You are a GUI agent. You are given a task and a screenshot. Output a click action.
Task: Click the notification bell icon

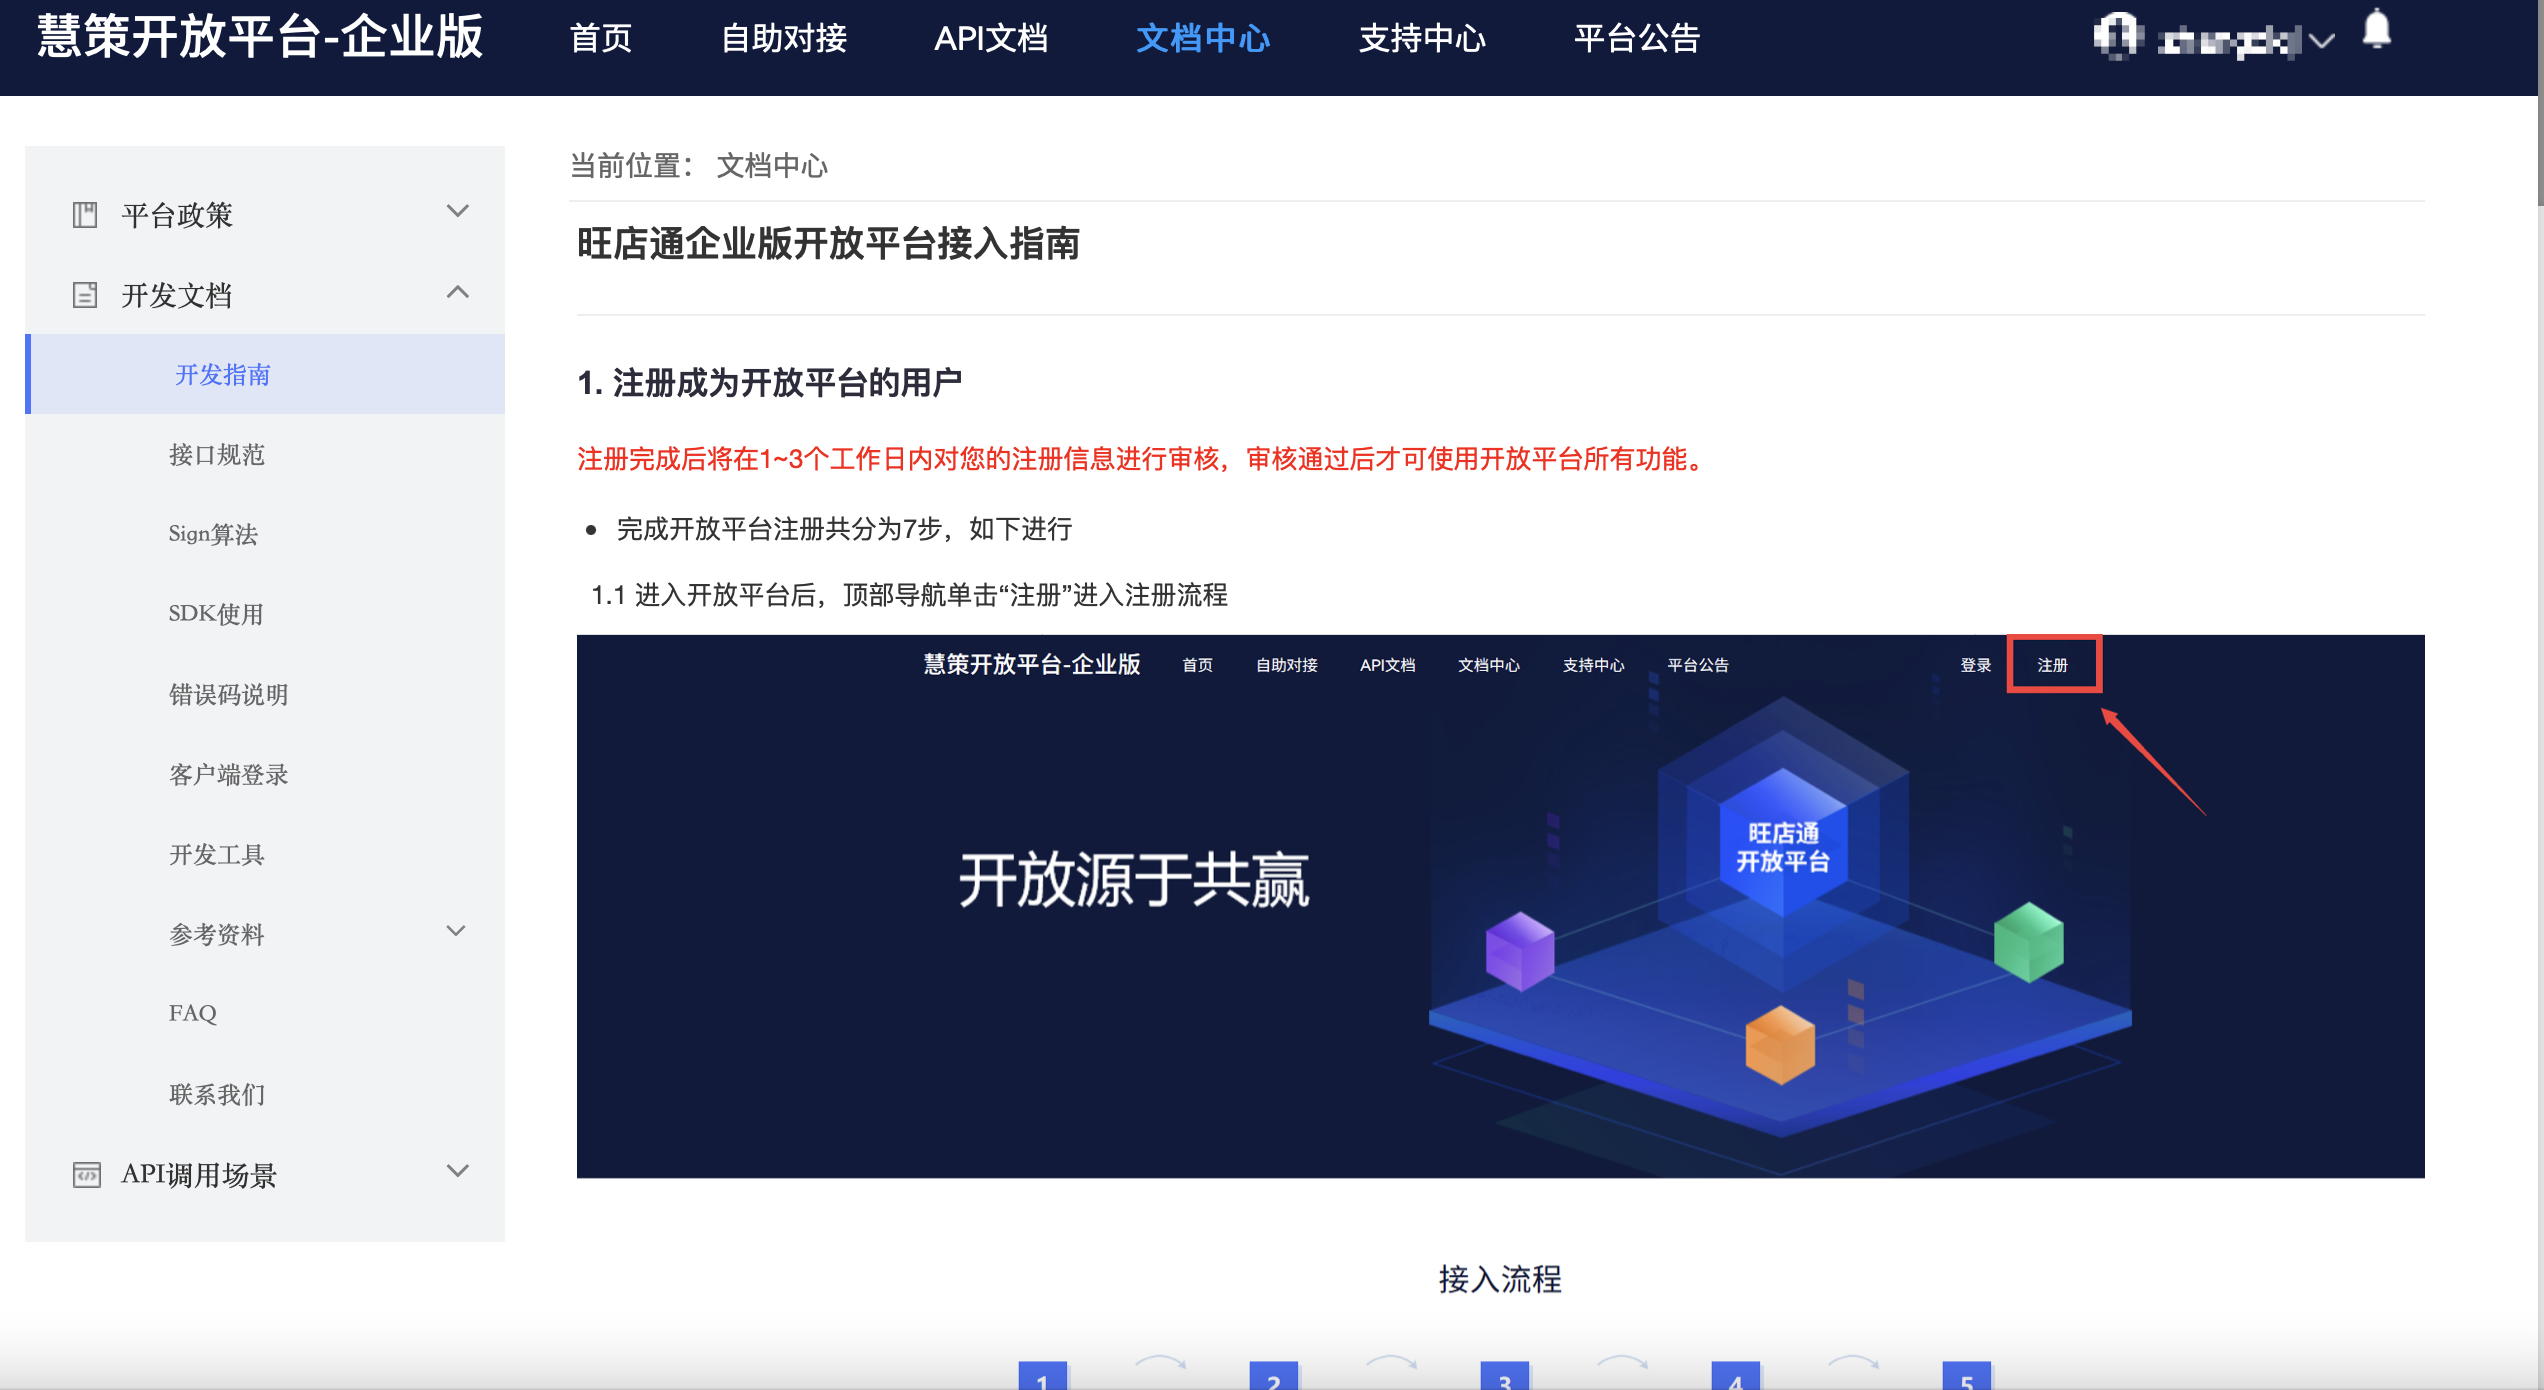point(2376,30)
